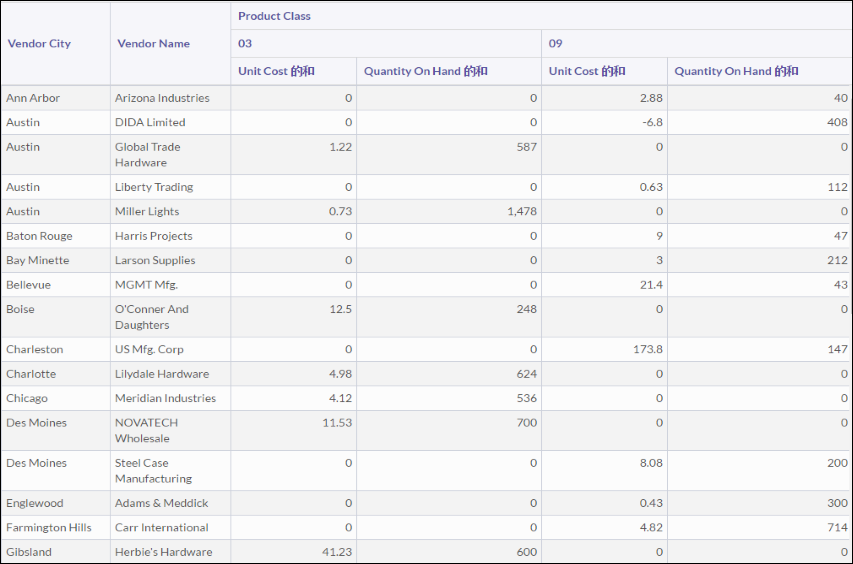
Task: Click Unit Cost header under class 03
Action: (276, 71)
